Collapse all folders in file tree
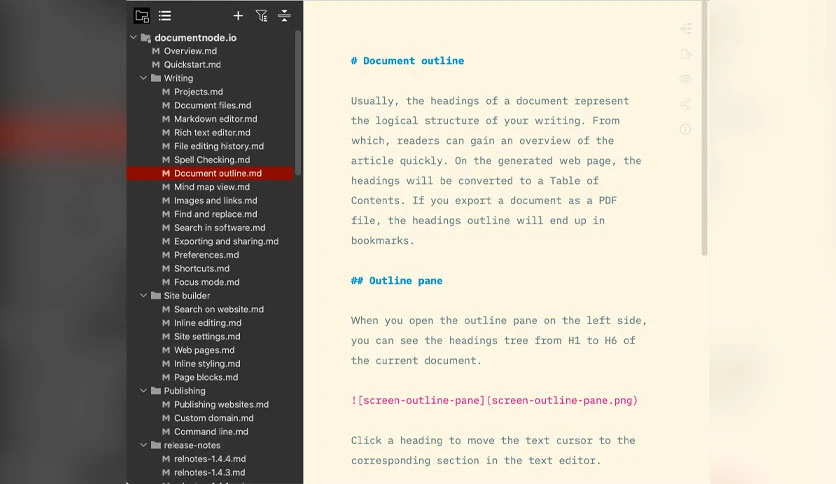The width and height of the screenshot is (836, 484). coord(284,16)
